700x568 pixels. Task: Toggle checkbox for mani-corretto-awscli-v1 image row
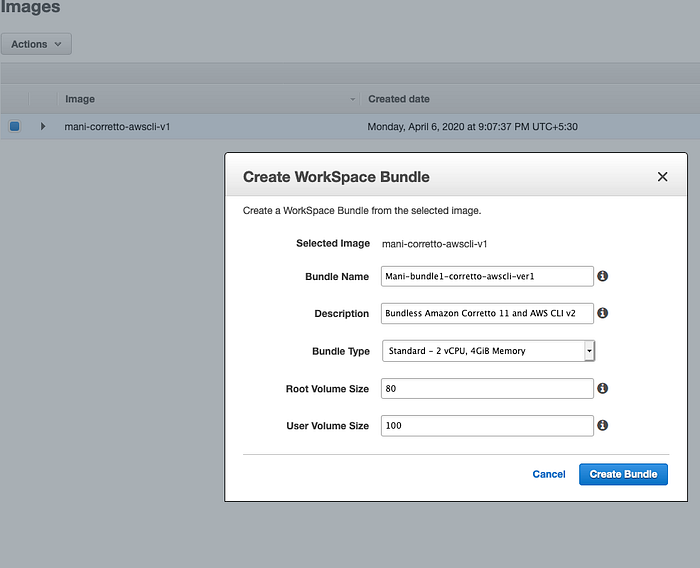click(x=15, y=127)
